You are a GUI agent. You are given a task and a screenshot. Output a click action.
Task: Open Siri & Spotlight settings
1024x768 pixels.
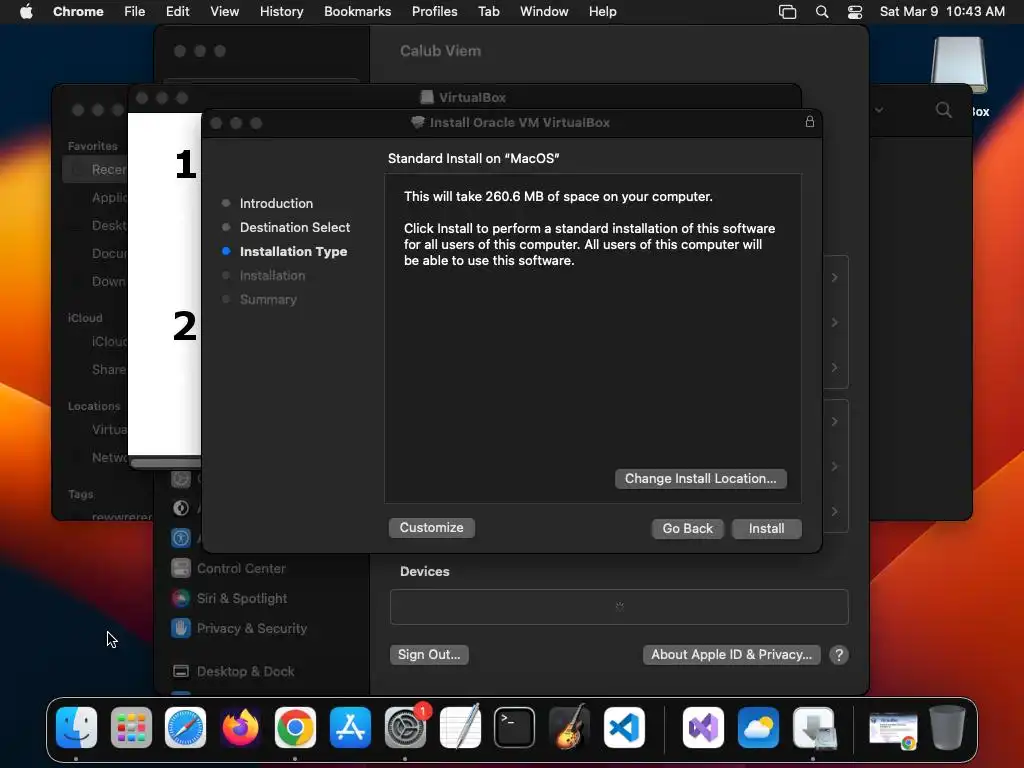tap(229, 598)
